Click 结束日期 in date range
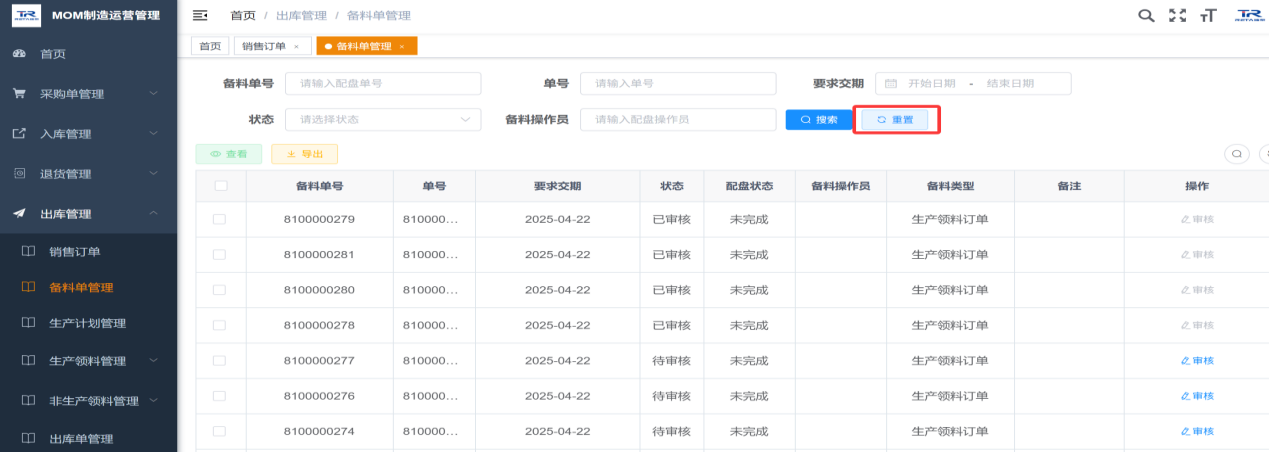Image resolution: width=1269 pixels, height=452 pixels. (x=1010, y=83)
